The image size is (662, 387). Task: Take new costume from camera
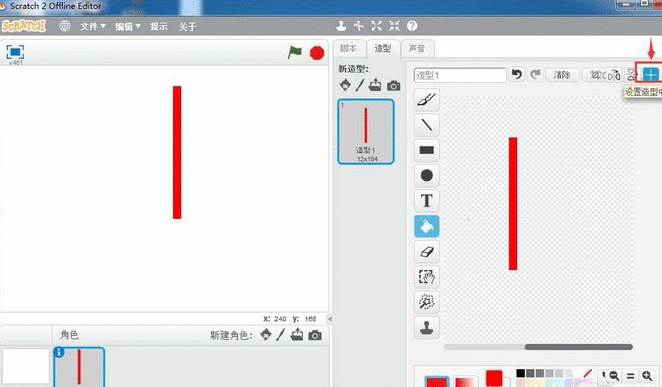coord(393,86)
